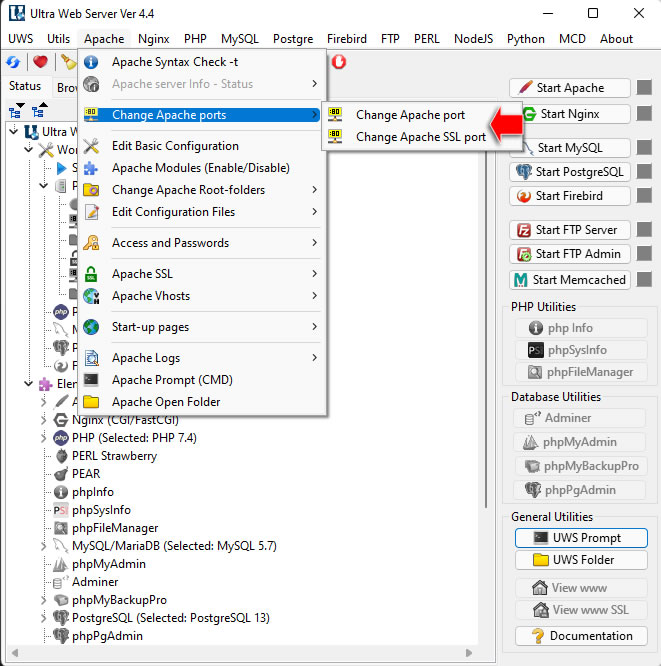Click the Start Firebird button

point(570,196)
